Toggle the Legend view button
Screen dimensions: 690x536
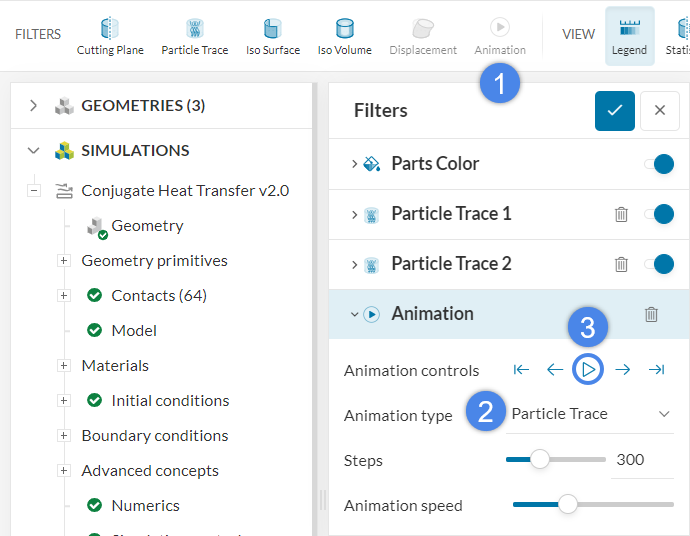tap(629, 36)
